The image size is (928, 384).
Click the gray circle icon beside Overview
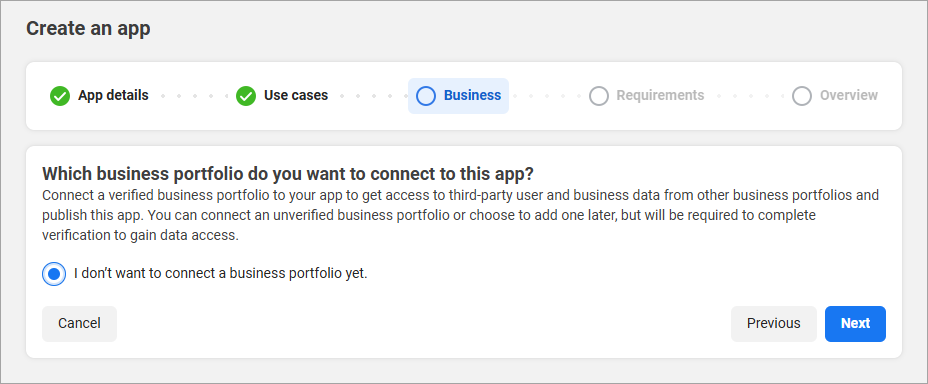click(802, 96)
